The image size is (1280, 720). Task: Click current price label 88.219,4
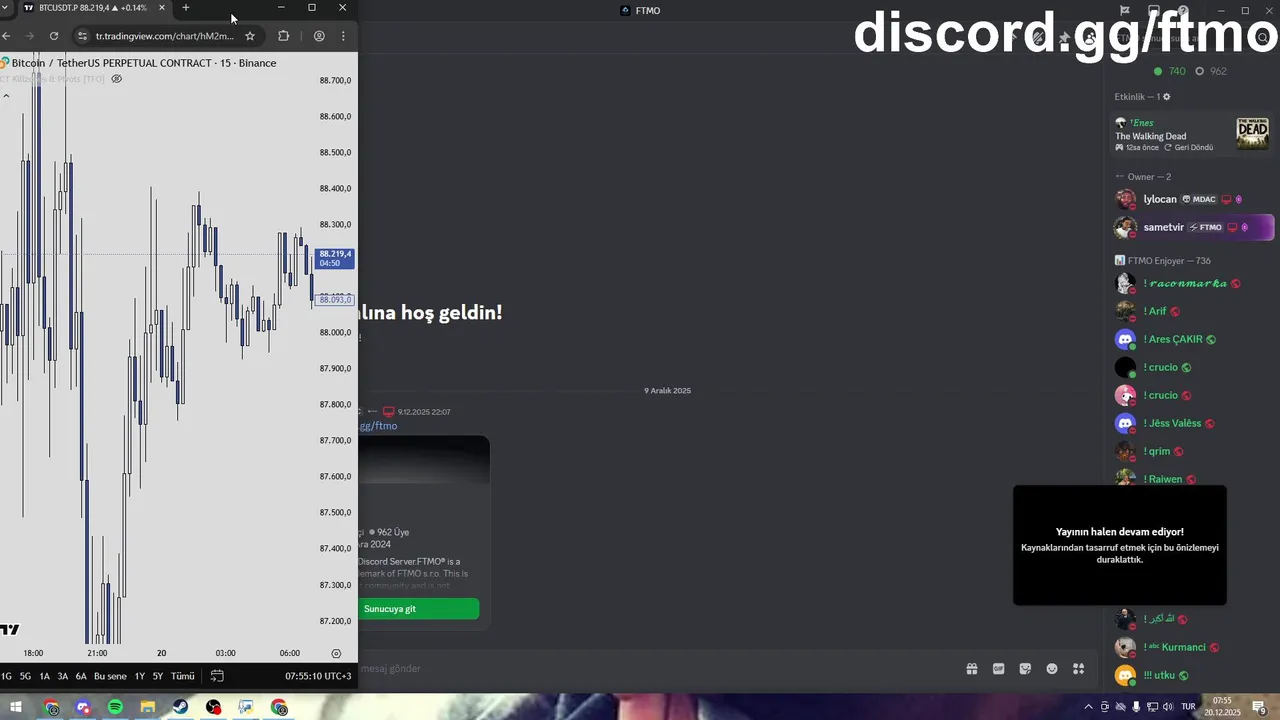pyautogui.click(x=335, y=258)
